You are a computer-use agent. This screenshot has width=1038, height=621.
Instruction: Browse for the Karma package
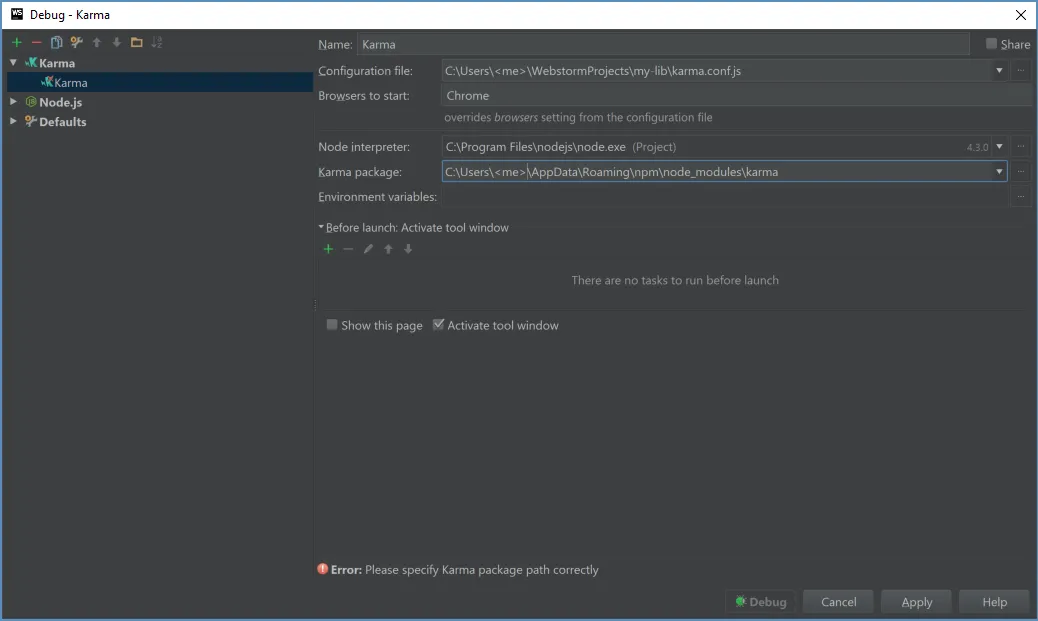tap(1021, 171)
